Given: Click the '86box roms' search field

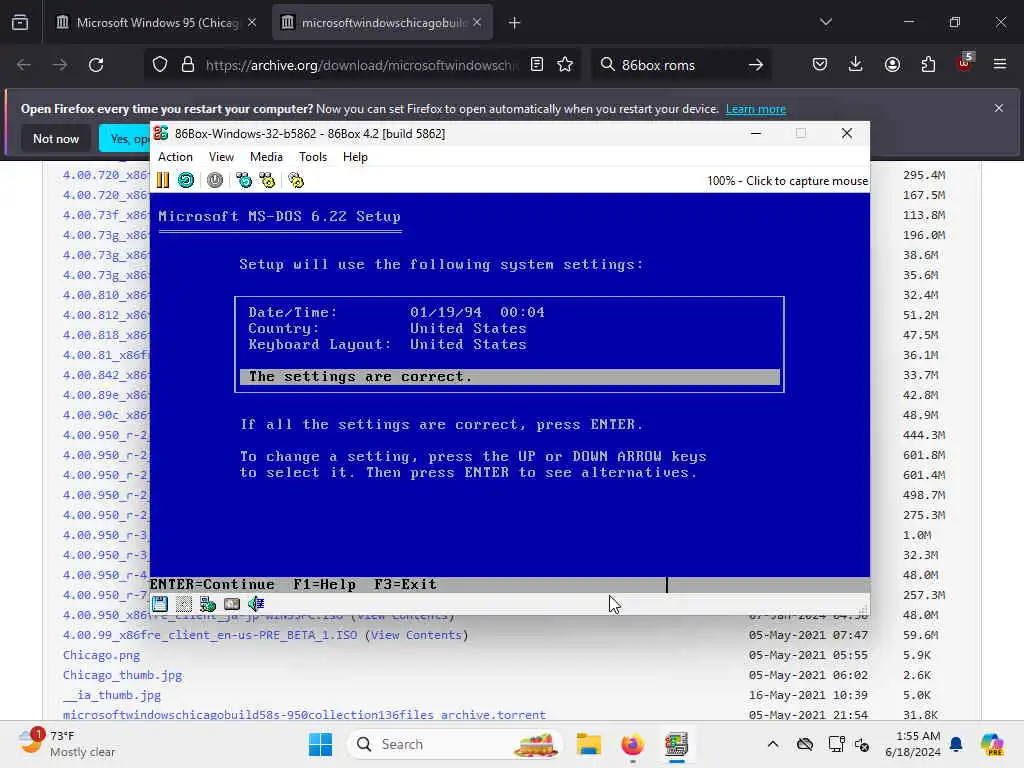Looking at the screenshot, I should click(x=679, y=65).
